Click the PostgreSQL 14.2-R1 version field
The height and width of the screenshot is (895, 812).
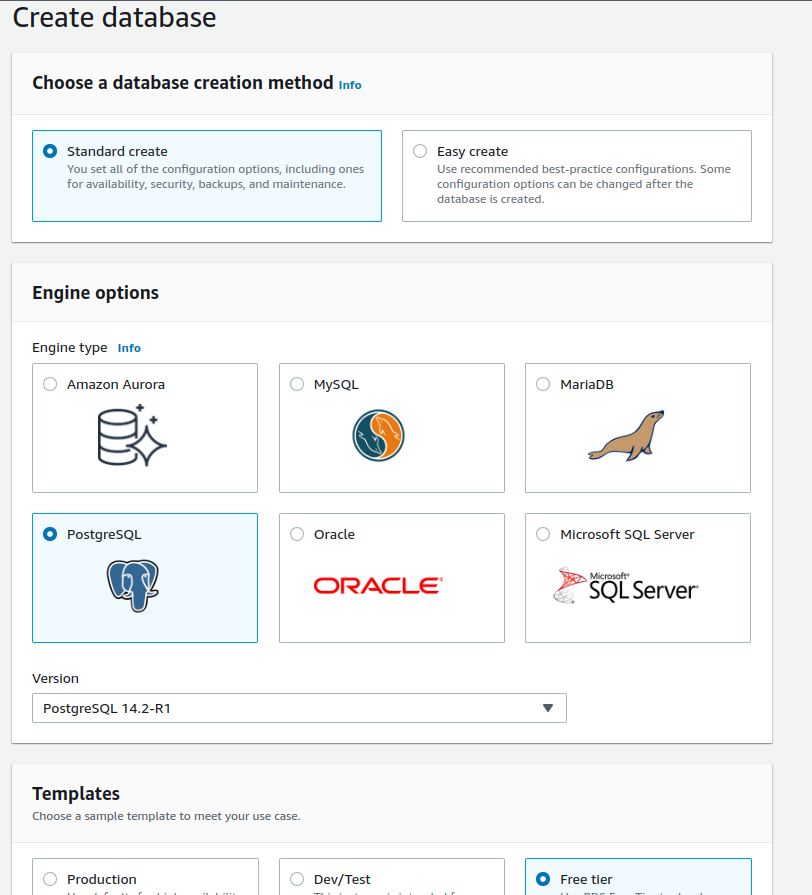point(250,707)
